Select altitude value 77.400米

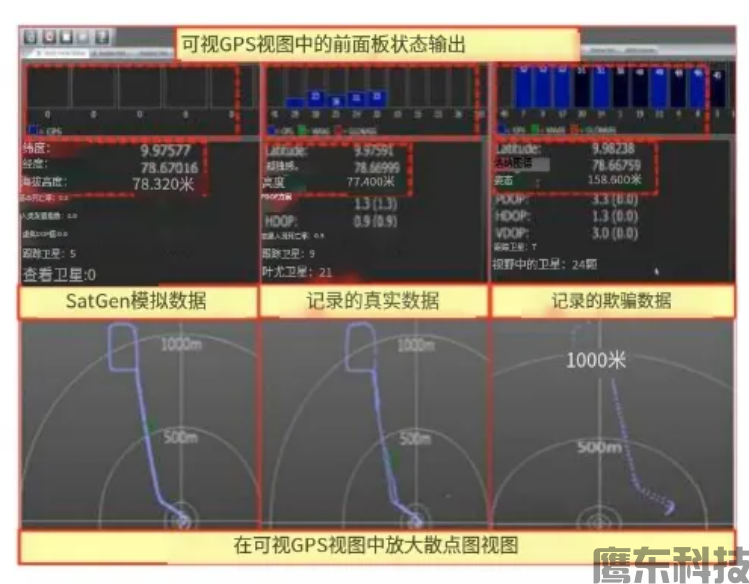(371, 181)
